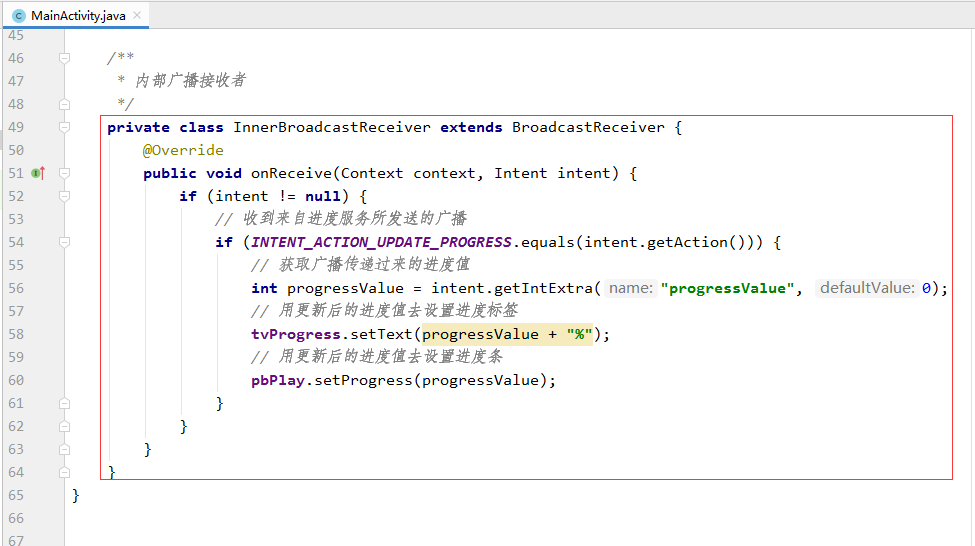Click the comment on line 55
975x546 pixels.
361,265
